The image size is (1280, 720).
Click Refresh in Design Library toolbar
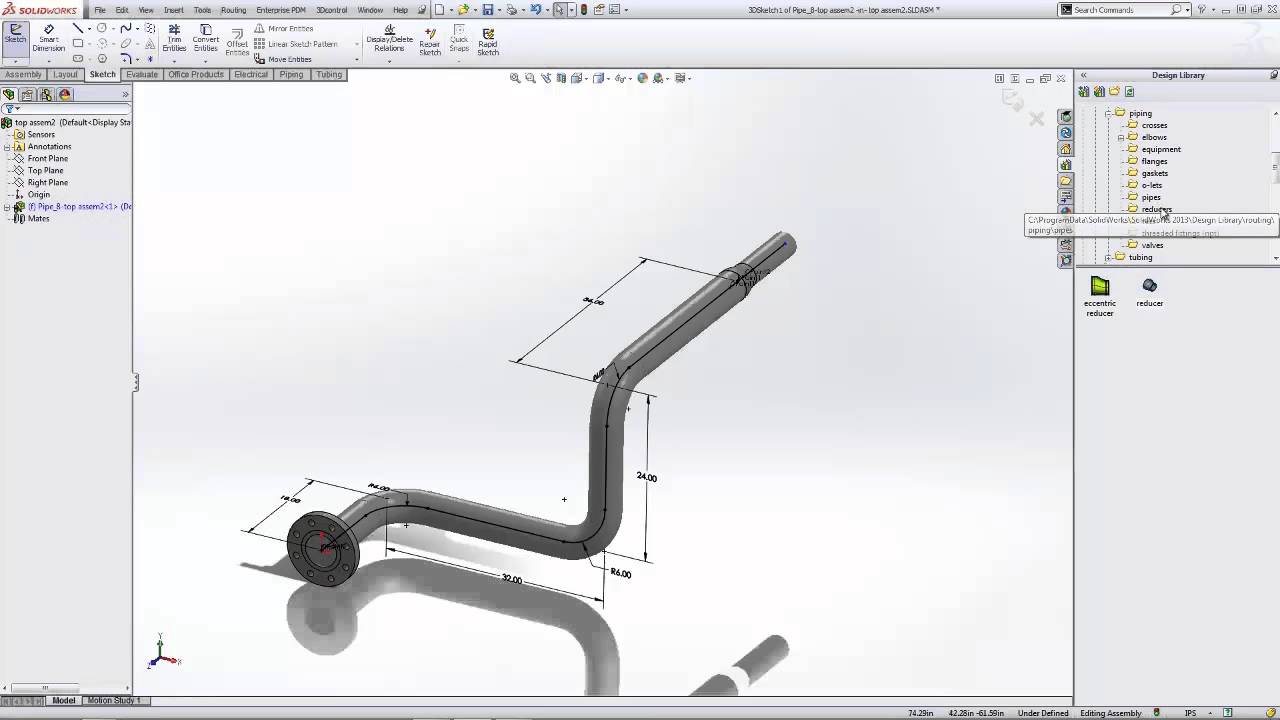point(1130,92)
